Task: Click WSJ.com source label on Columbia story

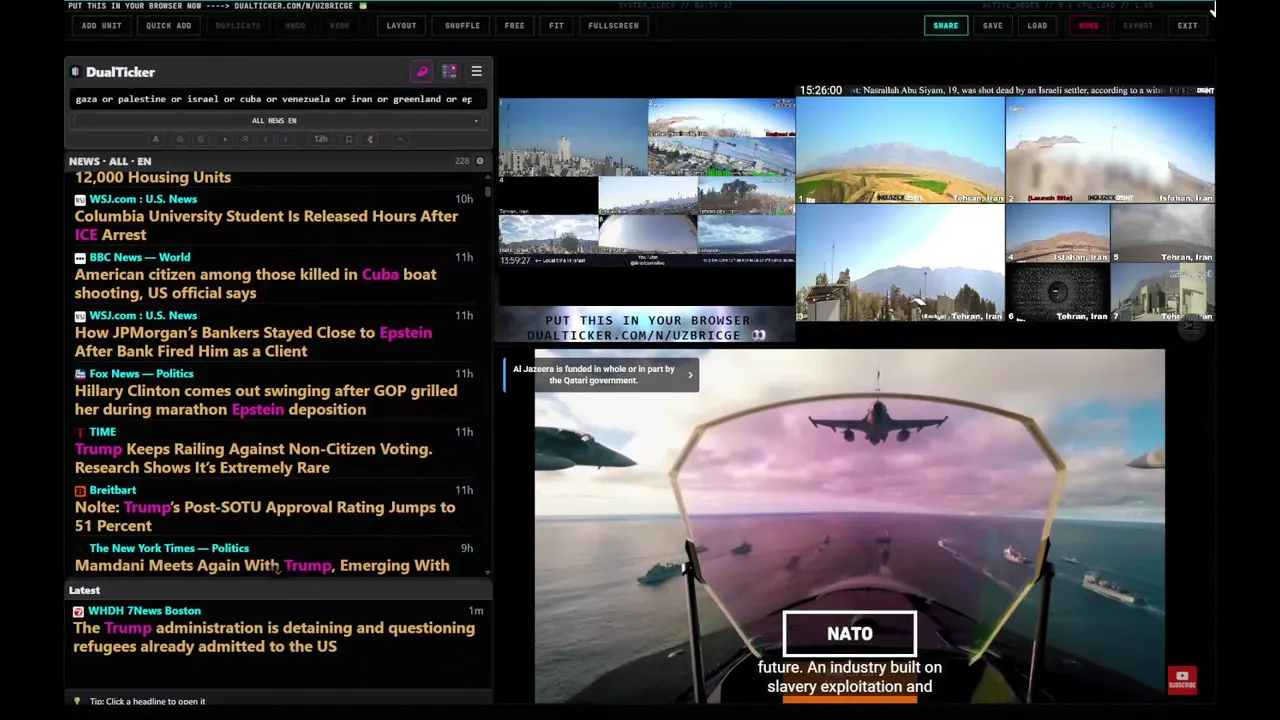Action: (143, 199)
